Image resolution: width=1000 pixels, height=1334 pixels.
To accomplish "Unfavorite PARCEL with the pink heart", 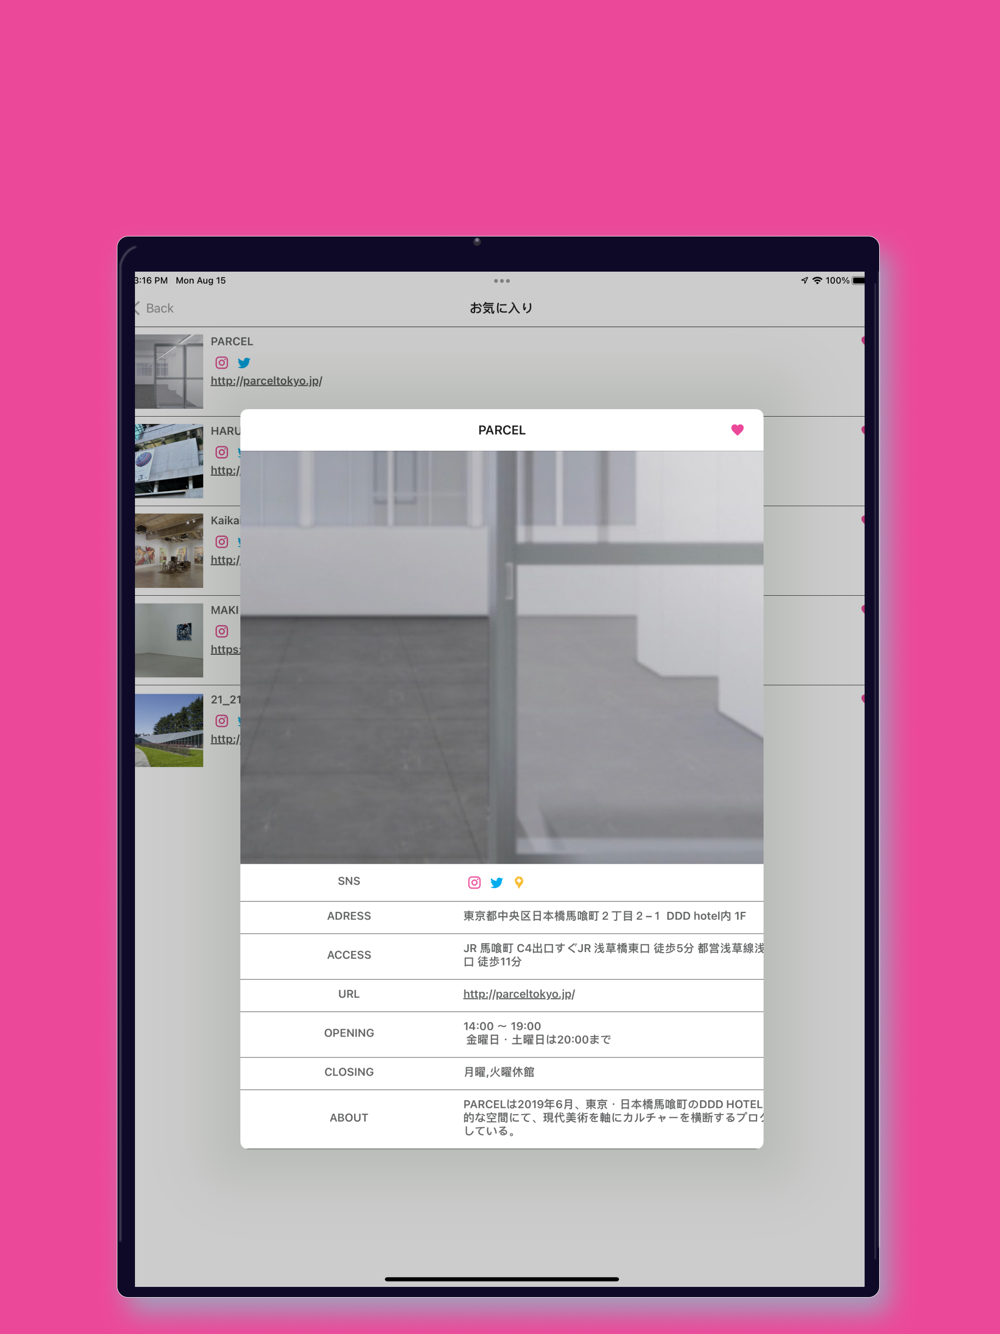I will tap(737, 430).
